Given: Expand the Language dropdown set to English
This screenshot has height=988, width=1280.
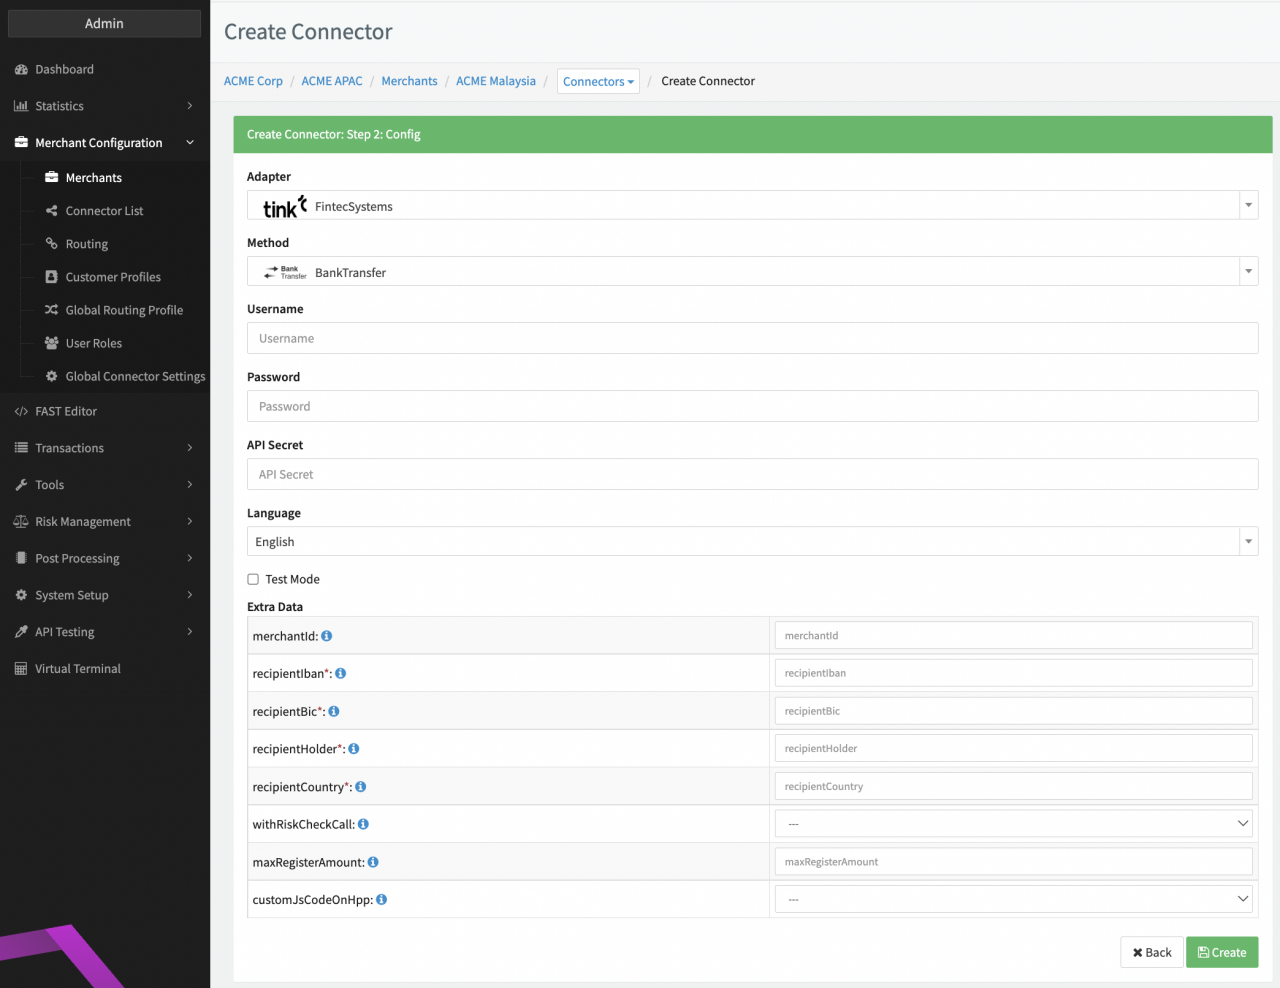Looking at the screenshot, I should (752, 542).
